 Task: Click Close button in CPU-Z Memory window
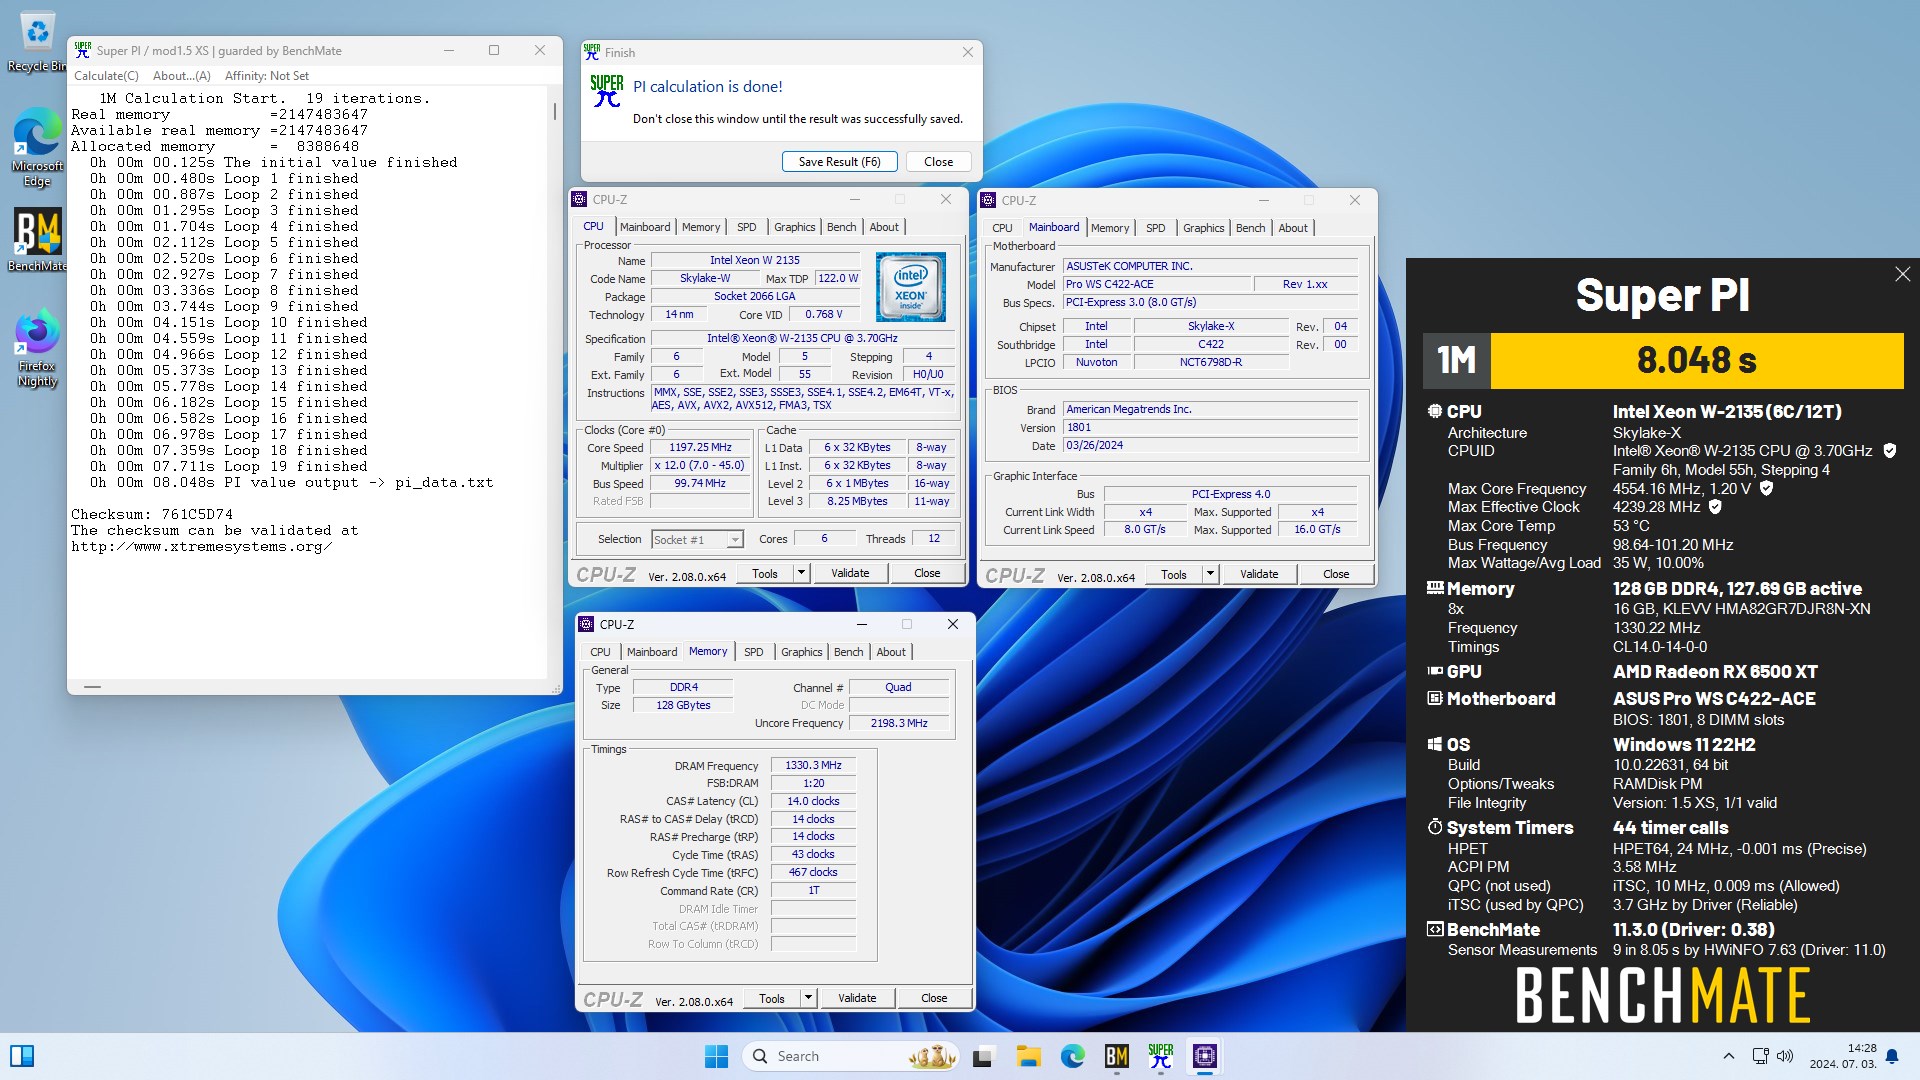coord(934,998)
